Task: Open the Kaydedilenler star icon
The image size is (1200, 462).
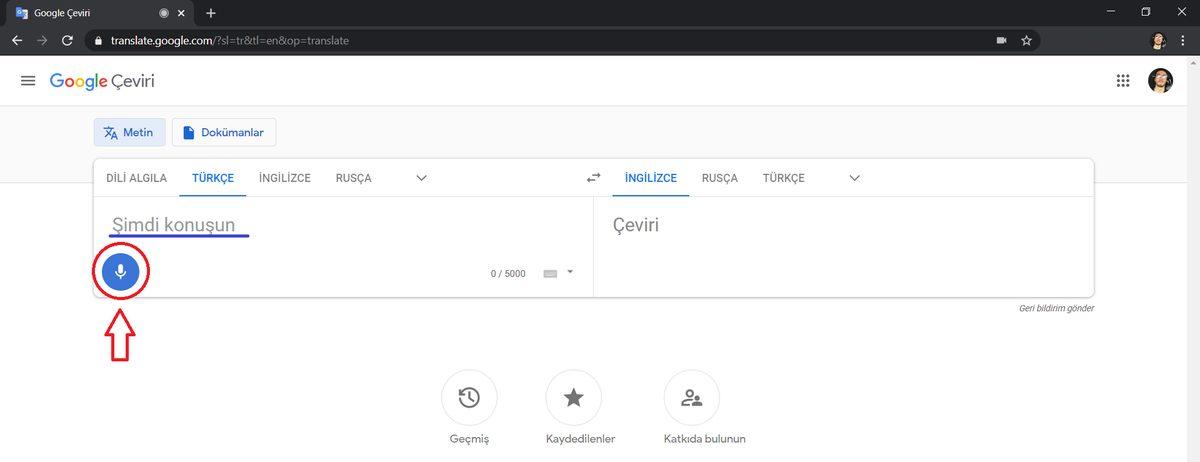Action: (x=574, y=397)
